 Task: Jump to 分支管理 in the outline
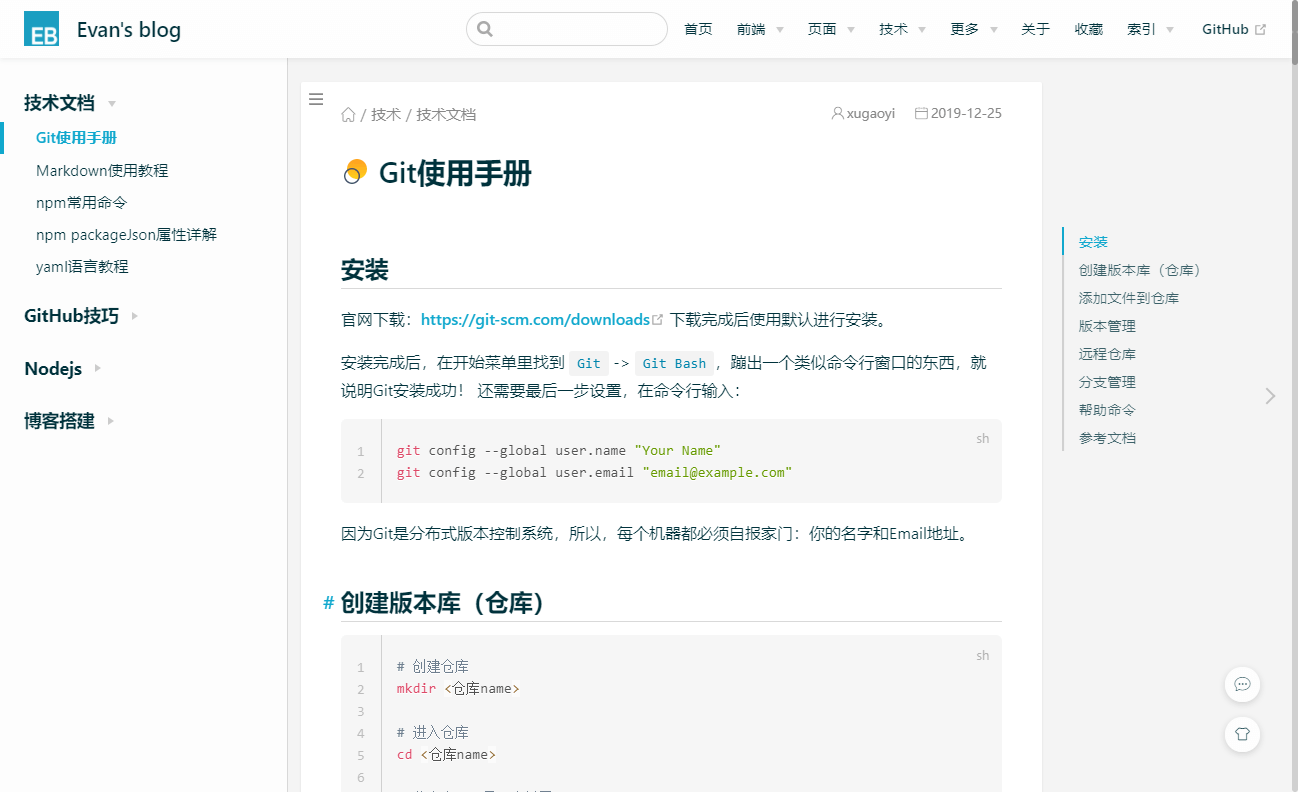click(x=1107, y=382)
